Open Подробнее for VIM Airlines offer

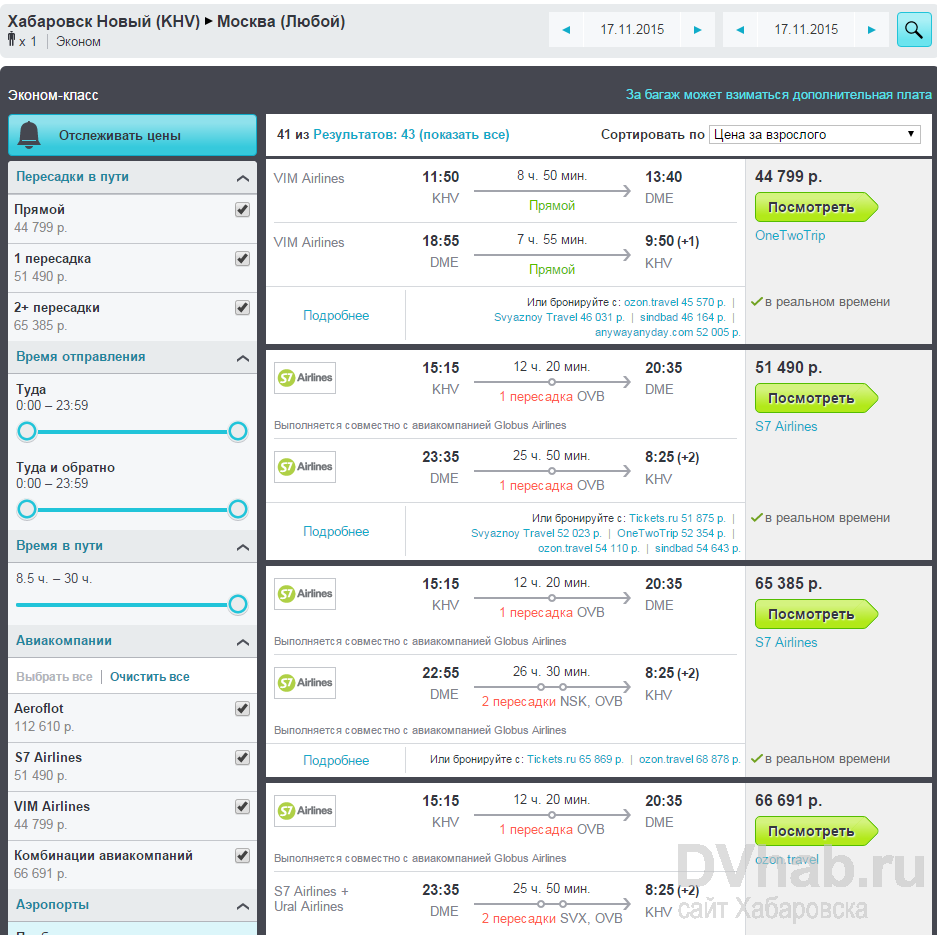(336, 315)
